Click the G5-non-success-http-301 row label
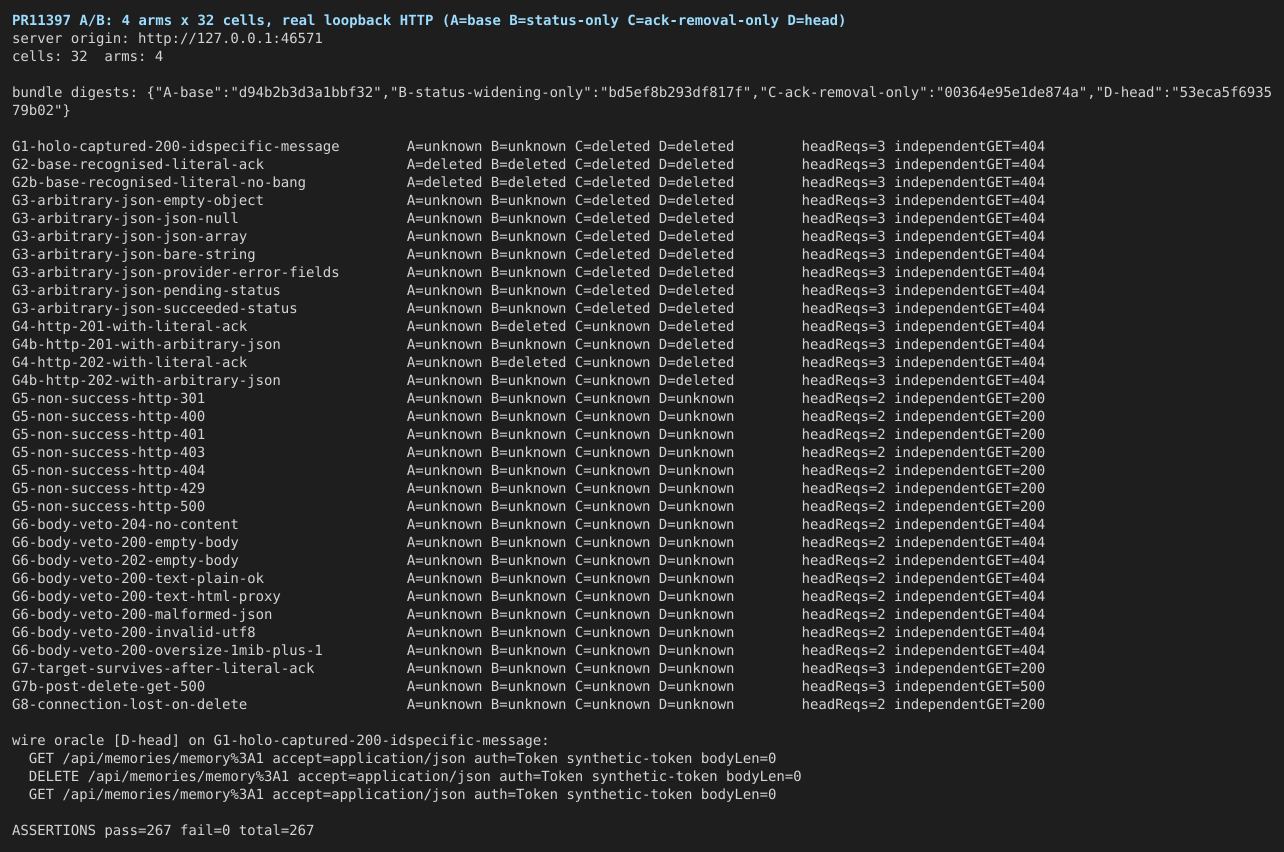The image size is (1284, 852). click(x=109, y=398)
